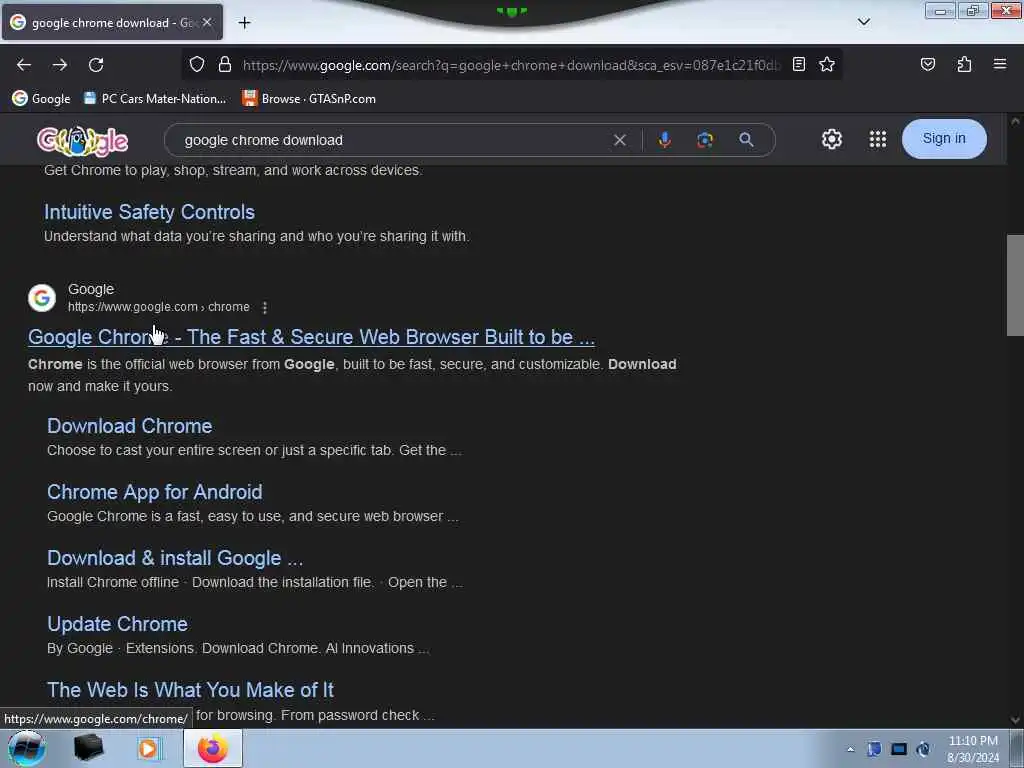Open the Save to Pocket icon
This screenshot has width=1024, height=768.
(x=927, y=64)
